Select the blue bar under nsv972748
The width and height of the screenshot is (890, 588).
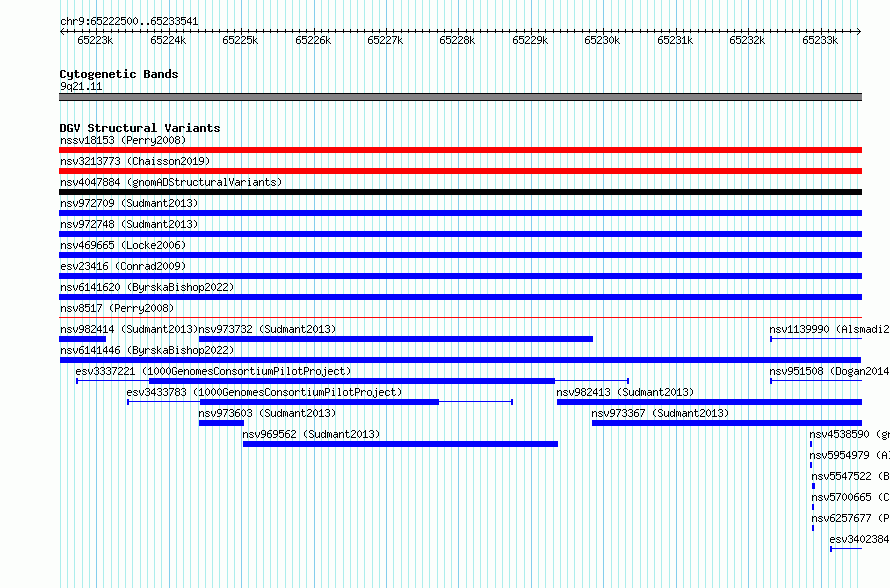point(460,234)
